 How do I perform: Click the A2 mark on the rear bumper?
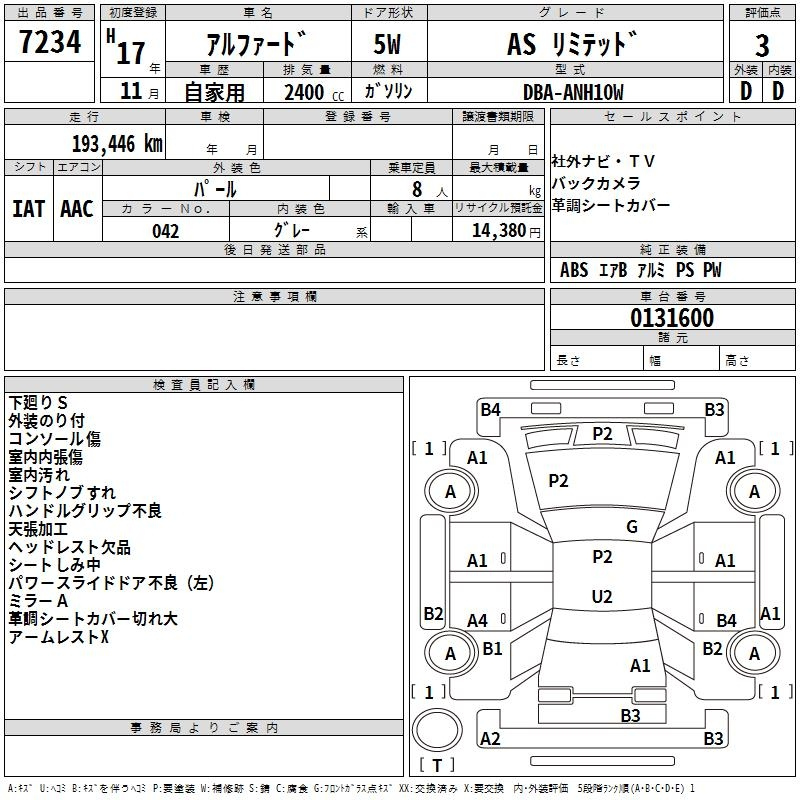pos(490,739)
